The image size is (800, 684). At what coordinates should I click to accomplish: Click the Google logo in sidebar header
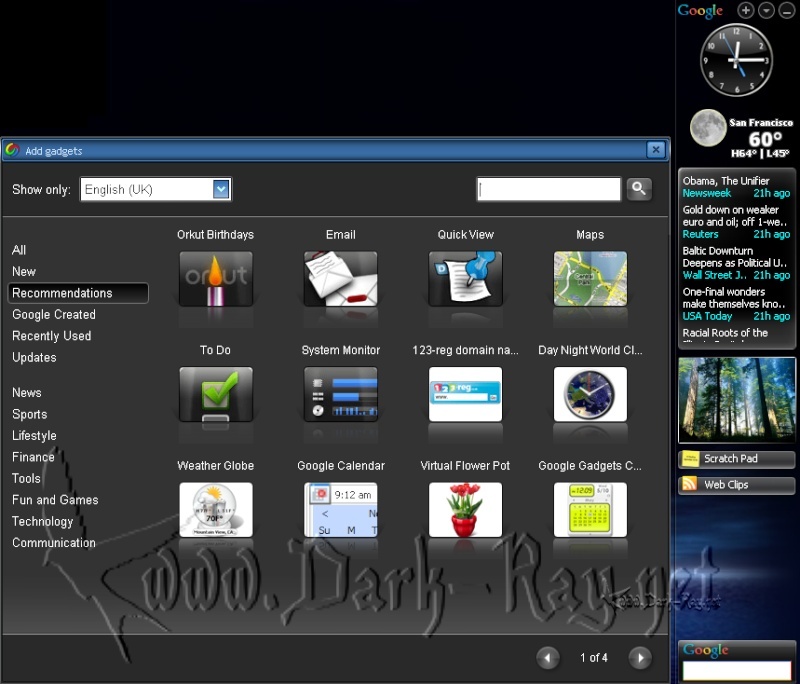click(700, 11)
